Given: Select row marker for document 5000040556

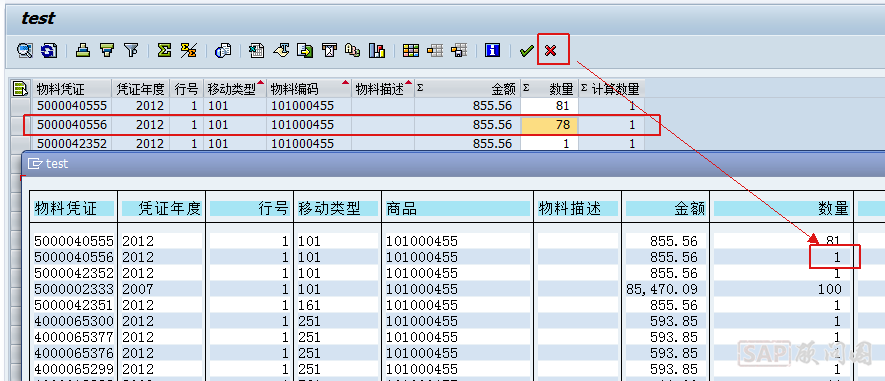Looking at the screenshot, I should [x=21, y=125].
